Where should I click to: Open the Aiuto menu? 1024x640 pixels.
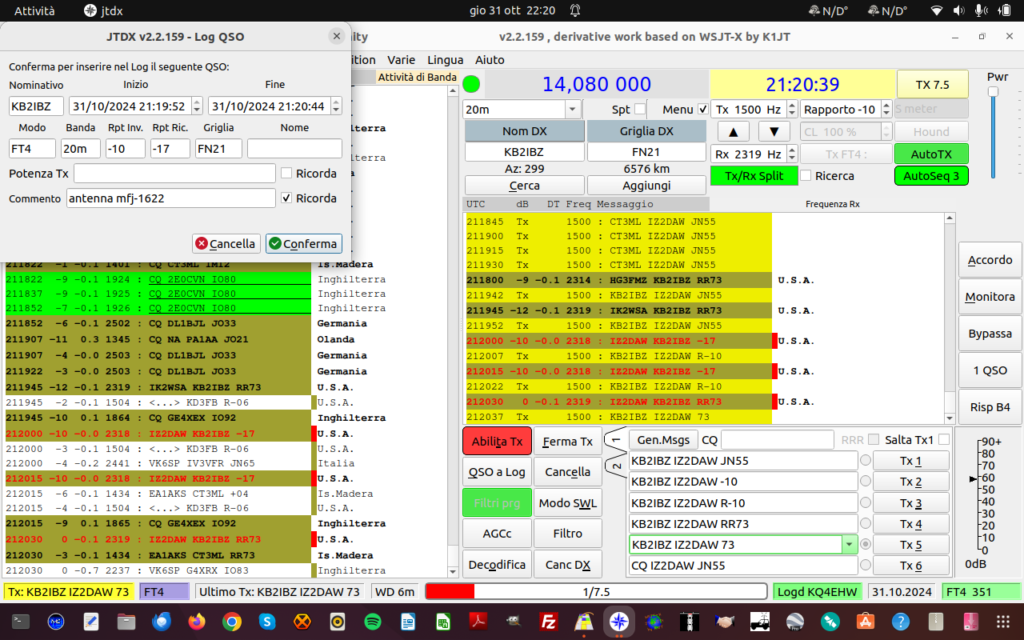[490, 59]
